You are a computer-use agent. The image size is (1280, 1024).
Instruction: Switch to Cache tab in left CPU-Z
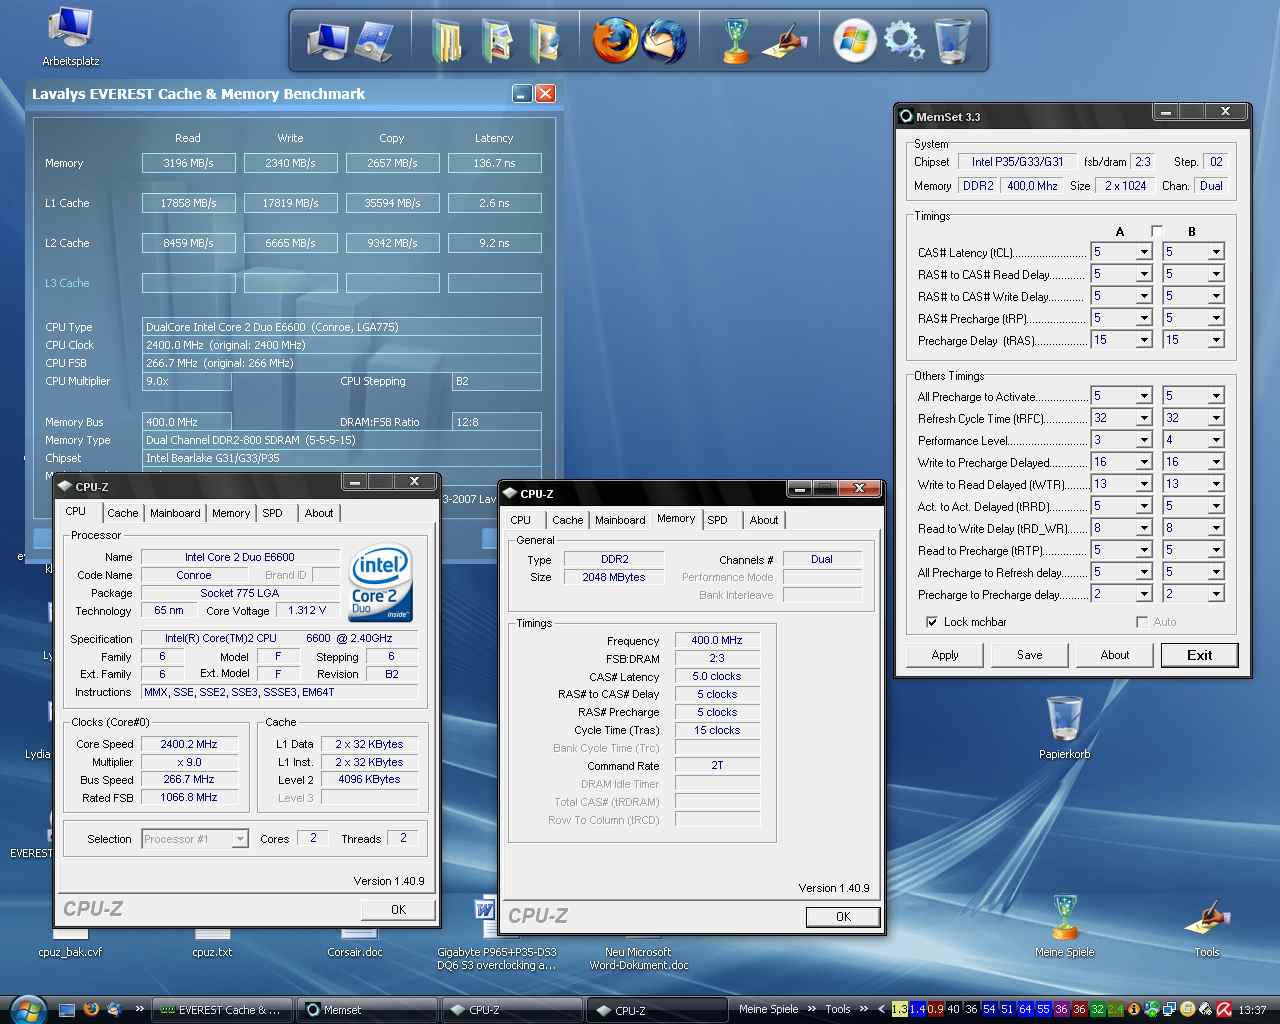[x=123, y=513]
